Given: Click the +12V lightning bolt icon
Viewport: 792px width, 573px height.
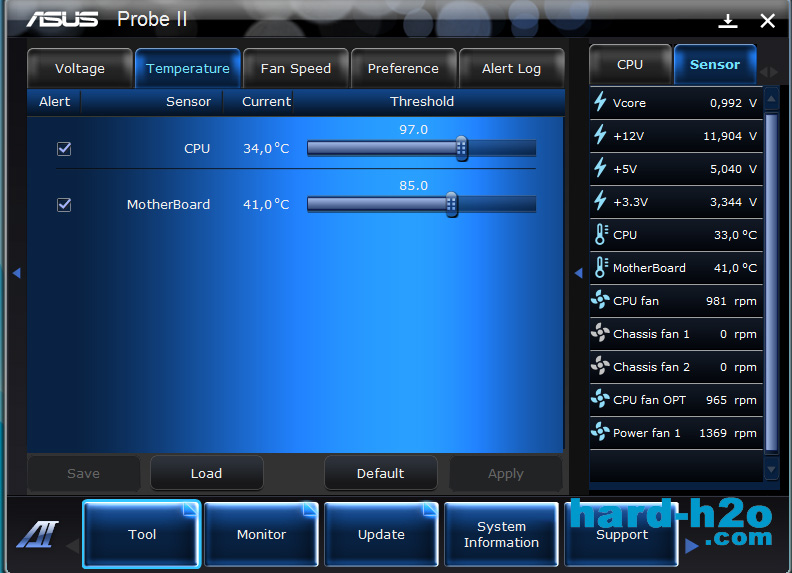Looking at the screenshot, I should pos(600,135).
